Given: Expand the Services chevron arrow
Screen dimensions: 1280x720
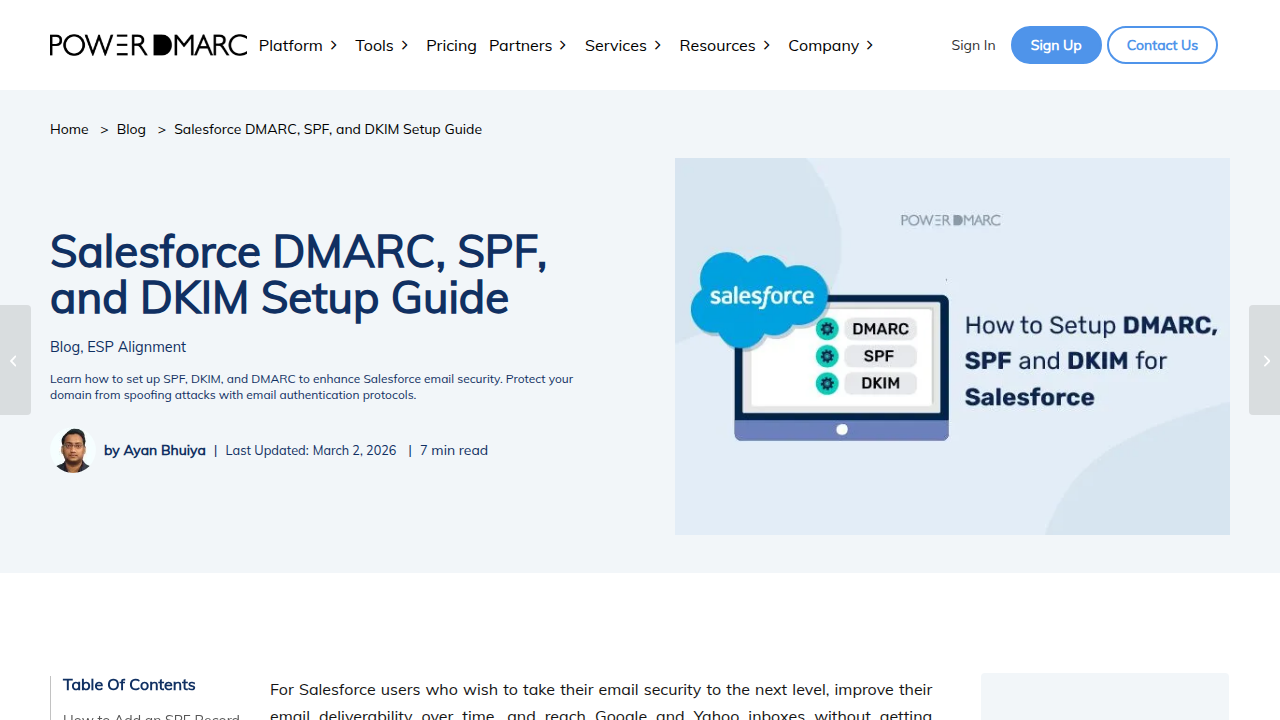Looking at the screenshot, I should click(658, 45).
